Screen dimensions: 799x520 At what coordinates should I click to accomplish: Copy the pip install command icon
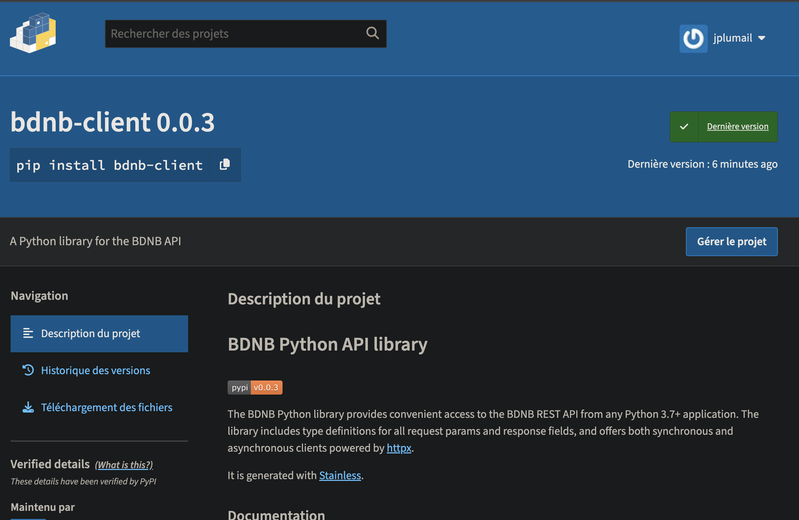click(225, 165)
